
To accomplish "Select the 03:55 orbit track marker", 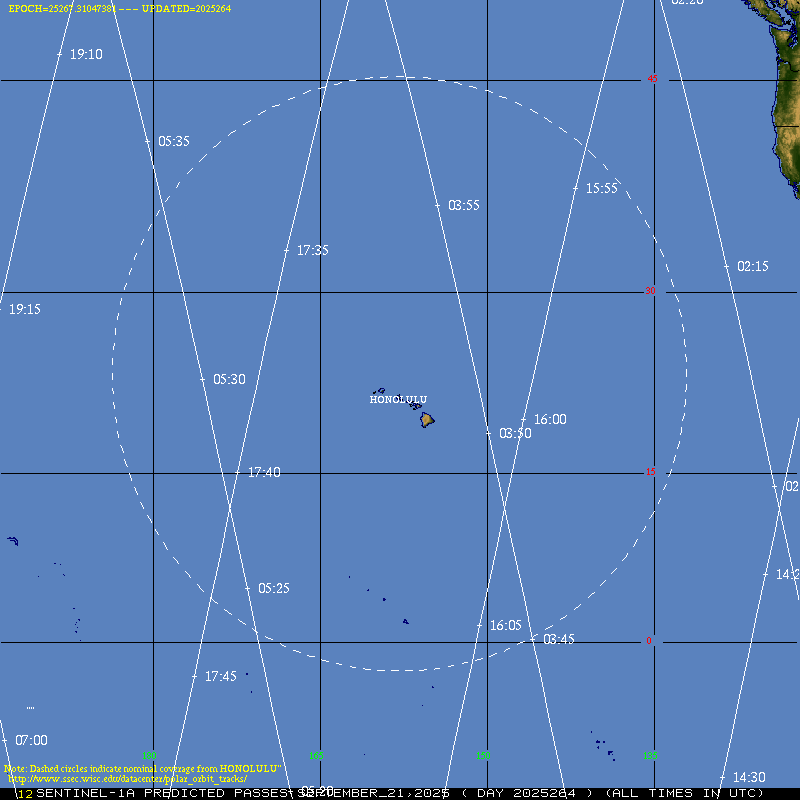I will 463,205.
